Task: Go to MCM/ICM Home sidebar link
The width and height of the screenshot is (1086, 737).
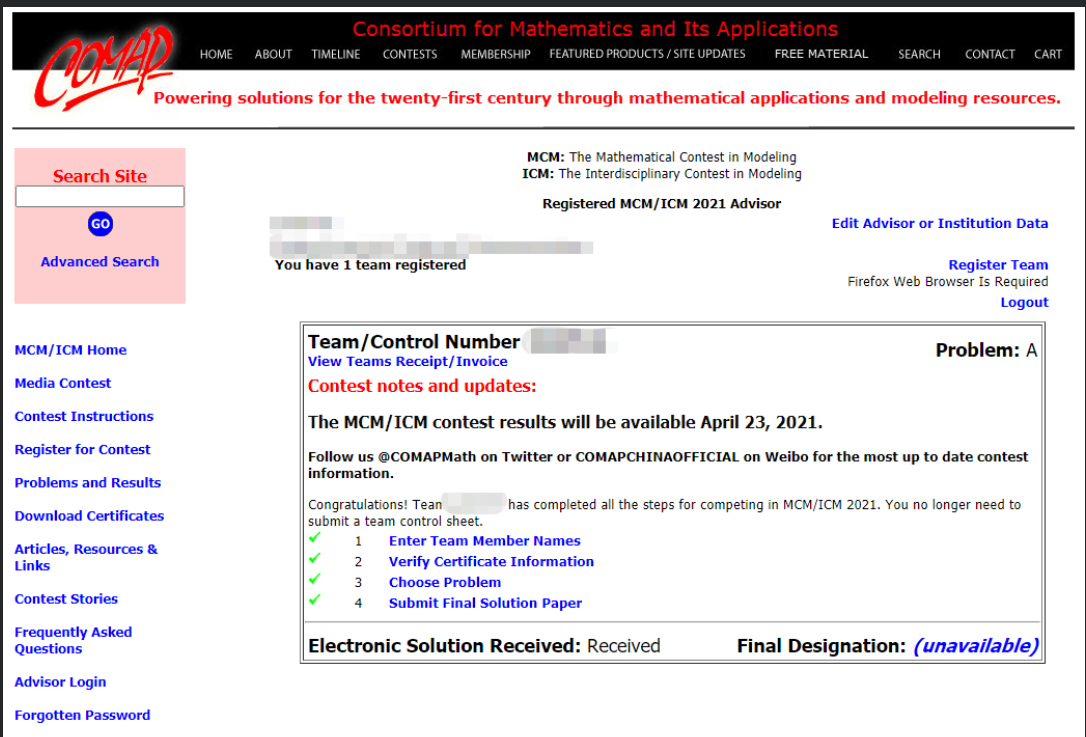Action: (x=71, y=350)
